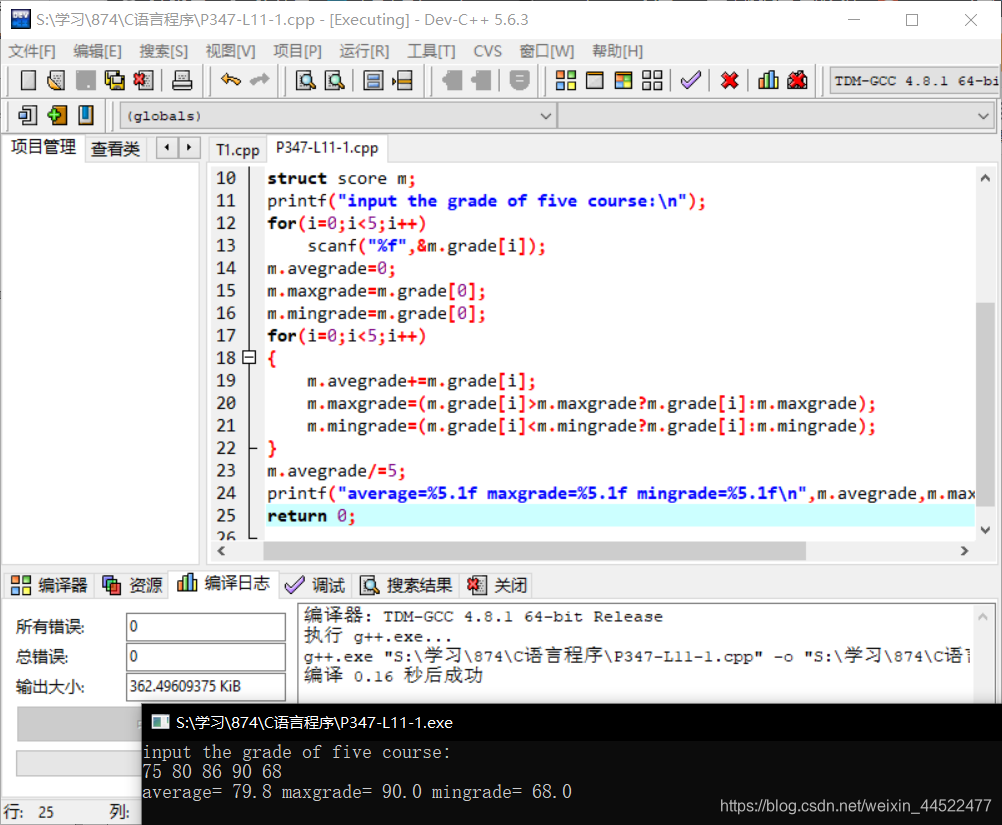Screen dimensions: 1002x825
Task: Open the CVS menu
Action: pyautogui.click(x=488, y=51)
